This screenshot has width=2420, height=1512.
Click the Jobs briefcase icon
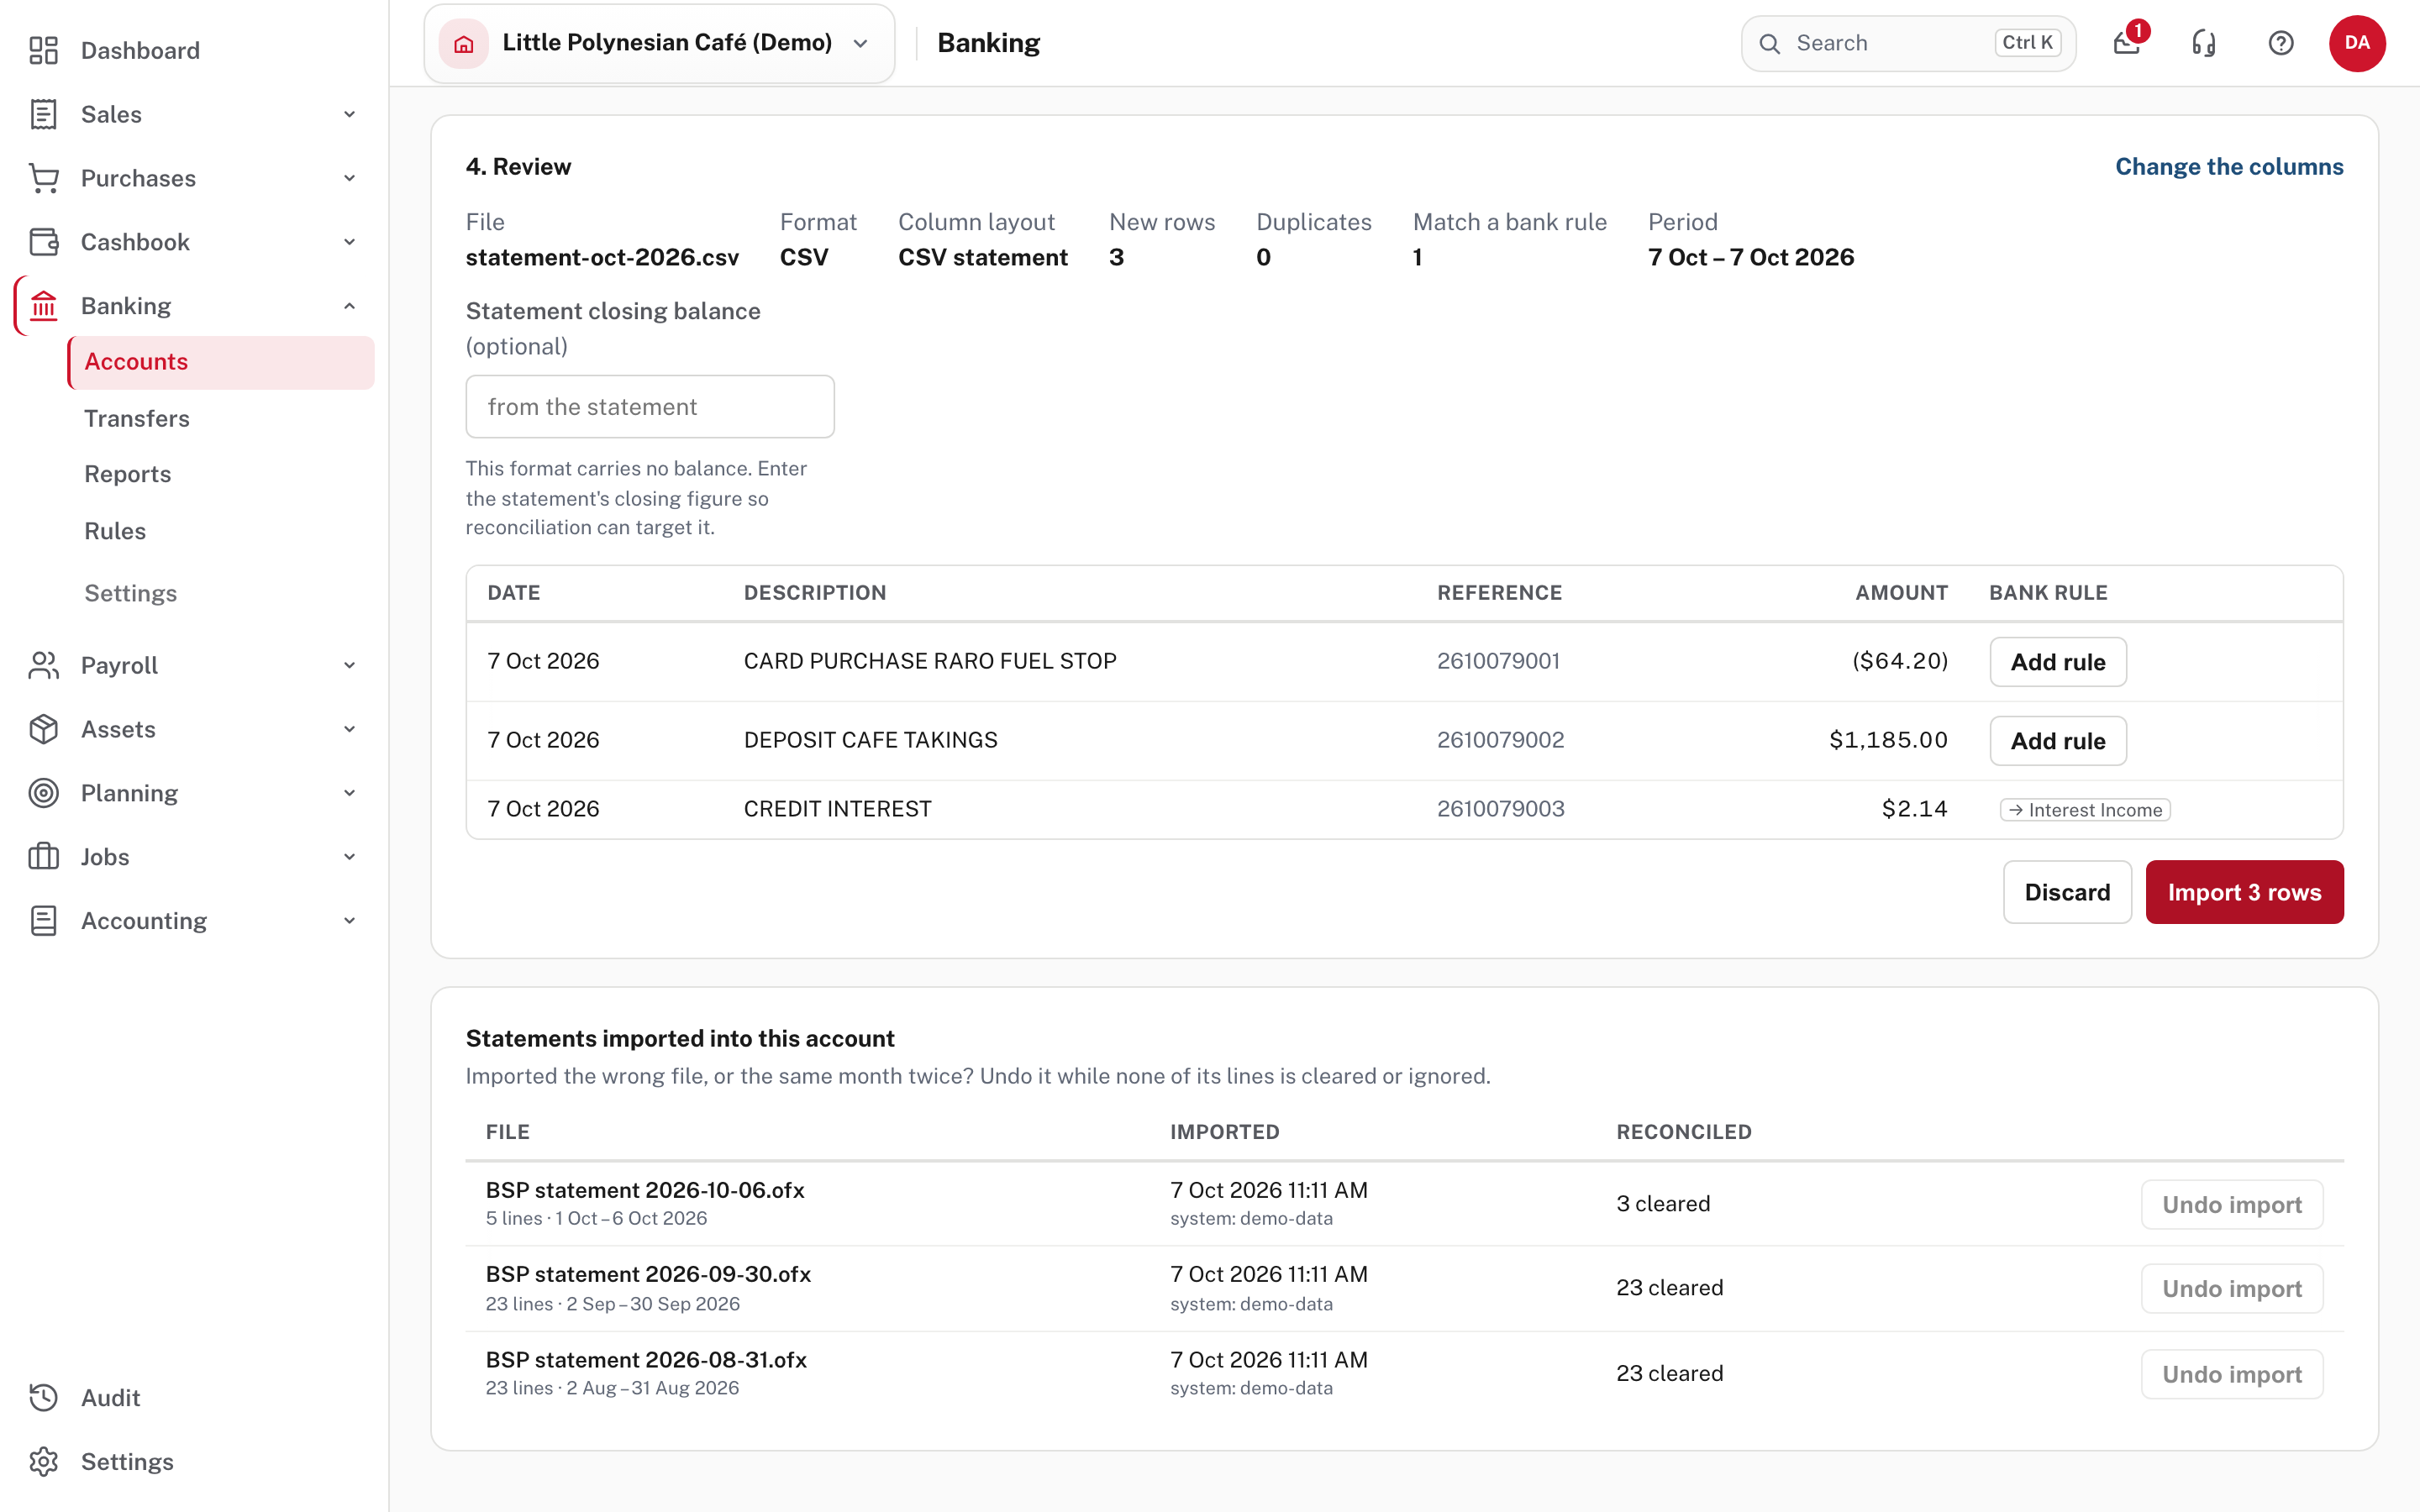[x=43, y=857]
